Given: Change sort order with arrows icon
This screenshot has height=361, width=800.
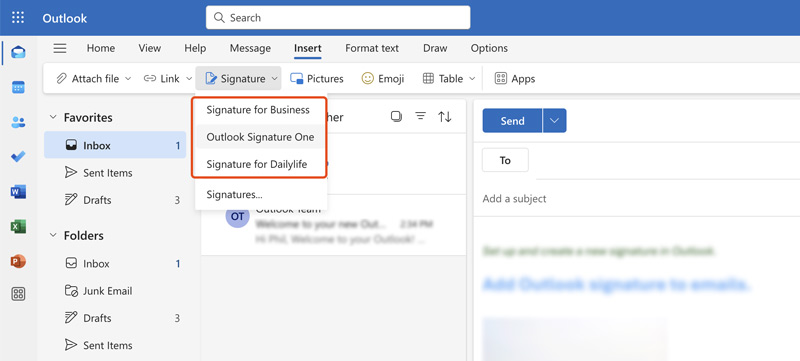Looking at the screenshot, I should click(445, 116).
